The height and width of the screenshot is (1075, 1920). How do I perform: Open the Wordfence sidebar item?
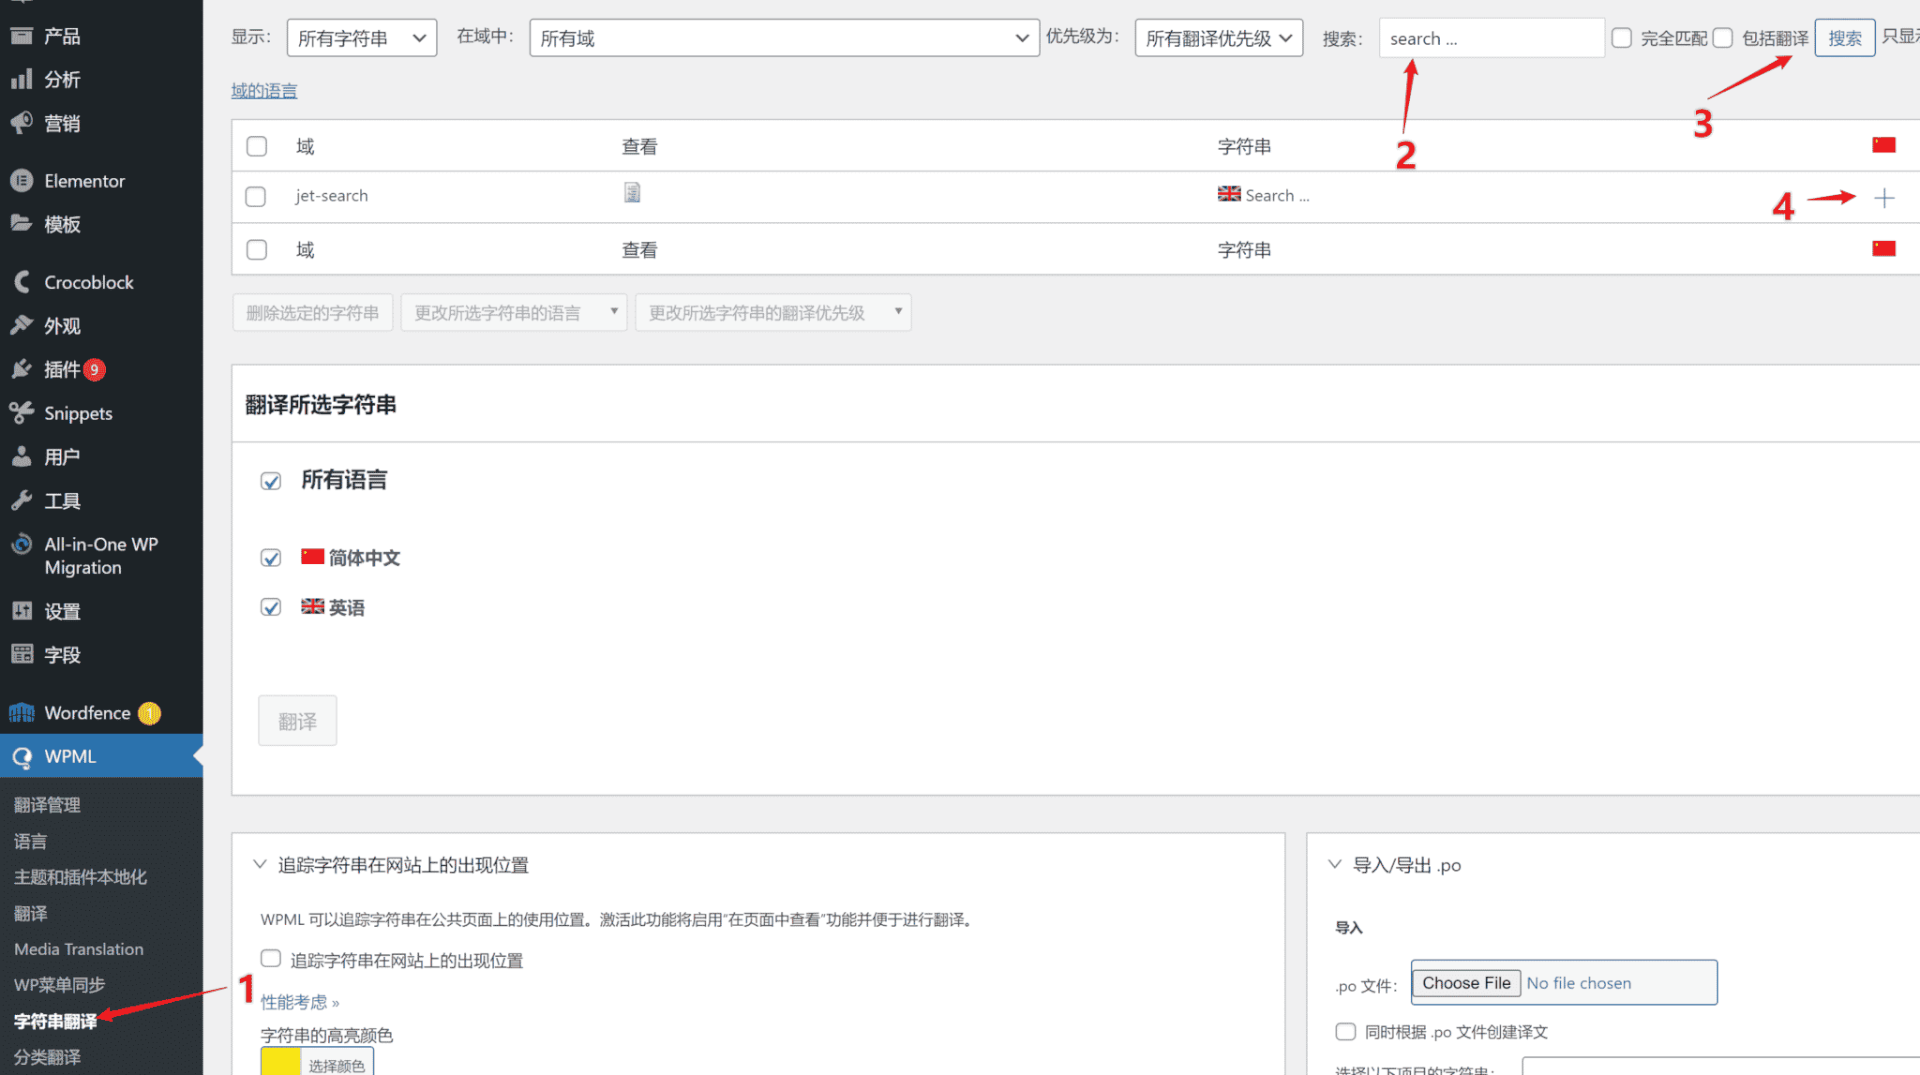[87, 713]
